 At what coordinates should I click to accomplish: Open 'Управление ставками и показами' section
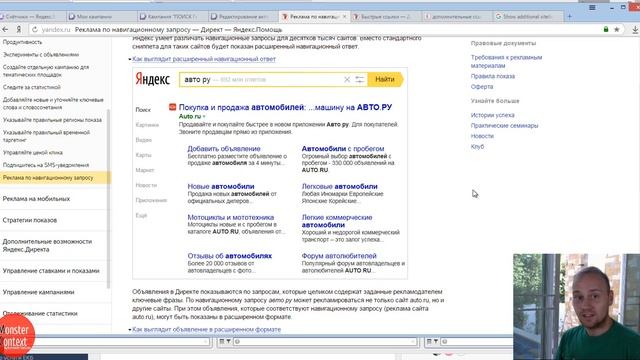click(x=51, y=271)
